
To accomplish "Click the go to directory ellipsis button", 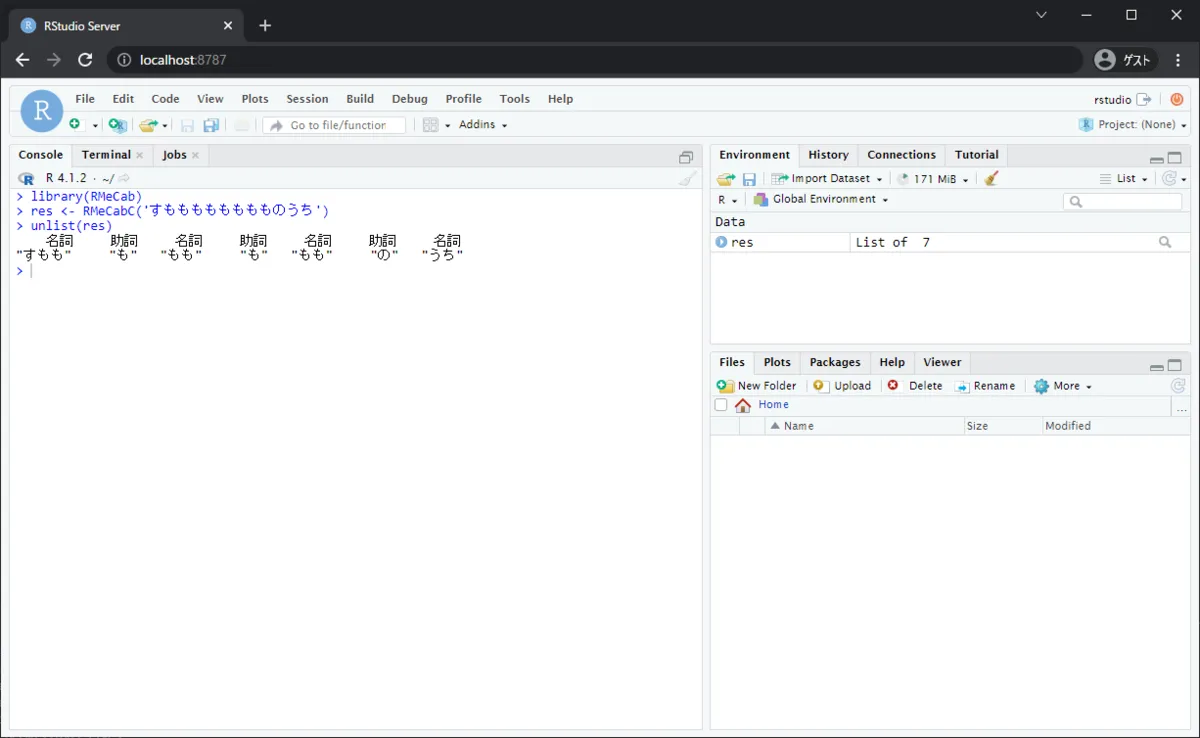I will coord(1181,407).
